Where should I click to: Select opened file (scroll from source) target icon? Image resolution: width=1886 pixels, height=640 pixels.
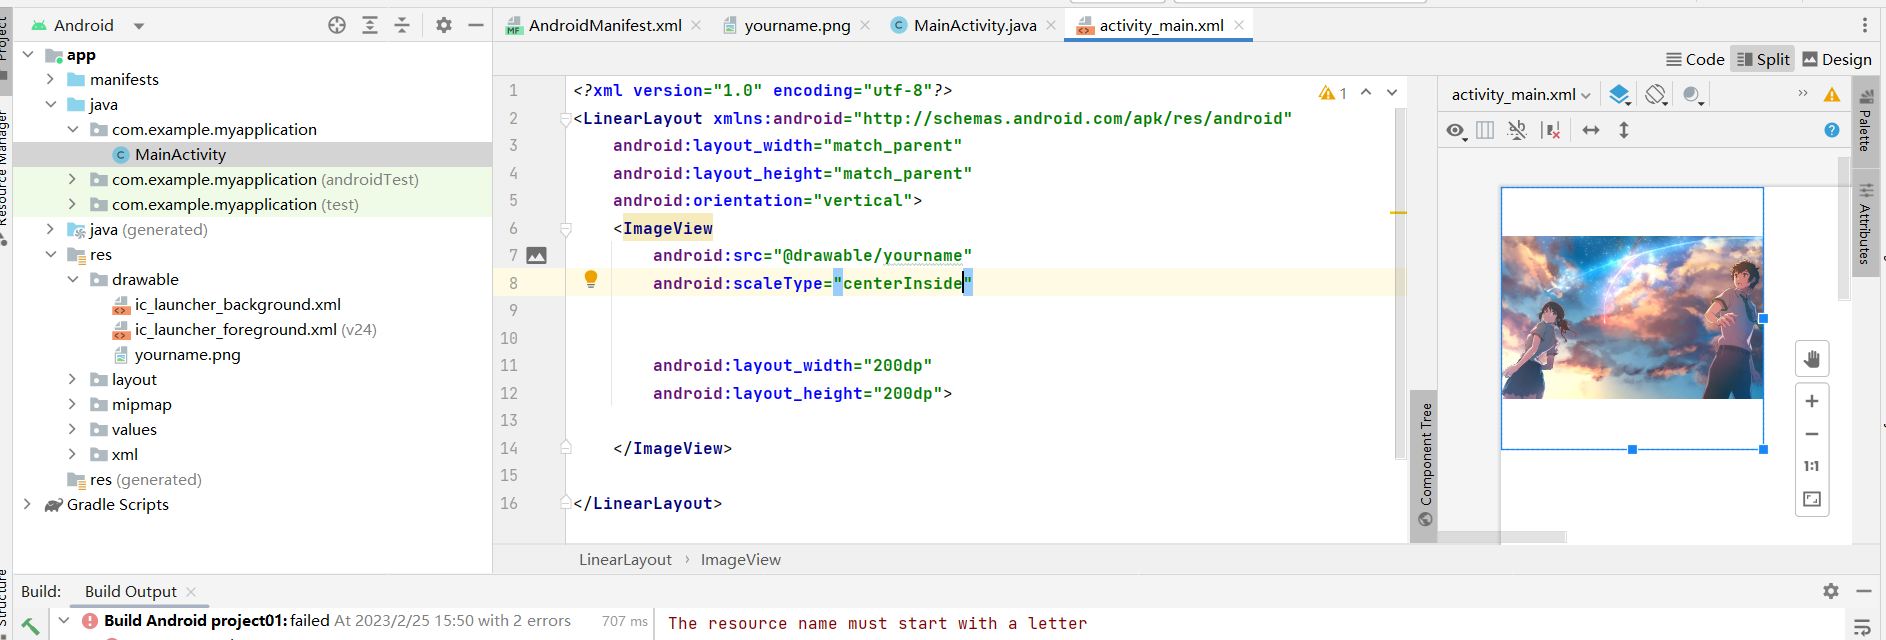coord(337,25)
